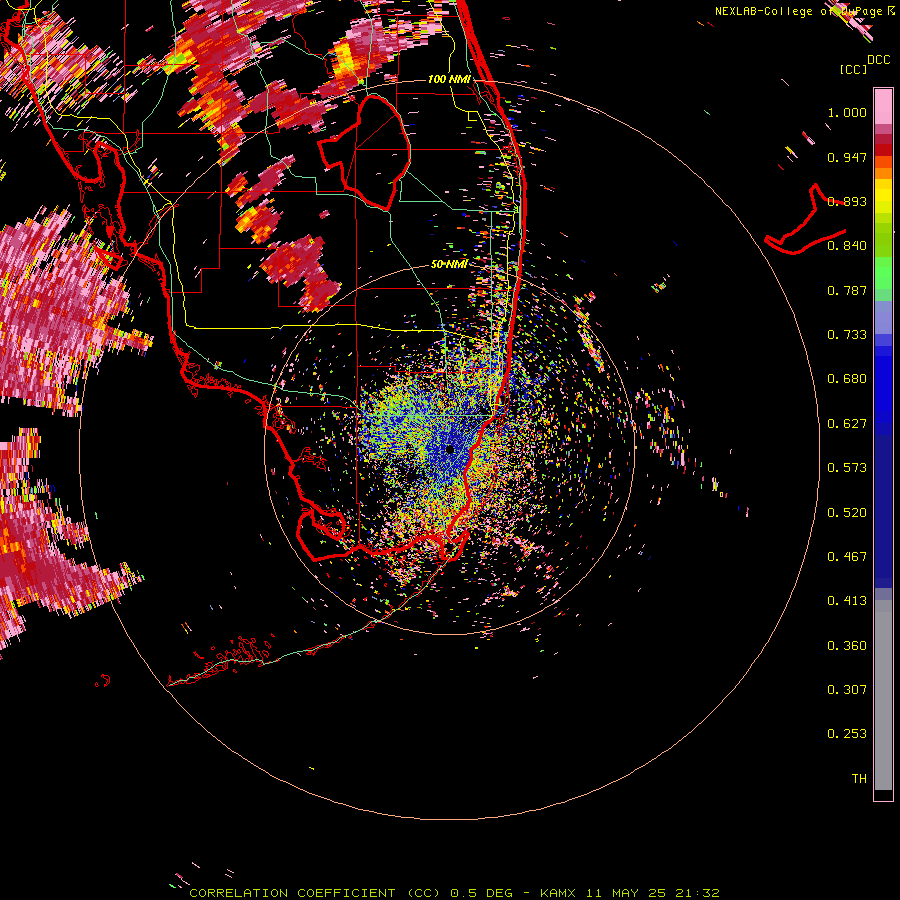The image size is (900, 900).
Task: Select the 0.307 scale value
Action: (x=847, y=690)
